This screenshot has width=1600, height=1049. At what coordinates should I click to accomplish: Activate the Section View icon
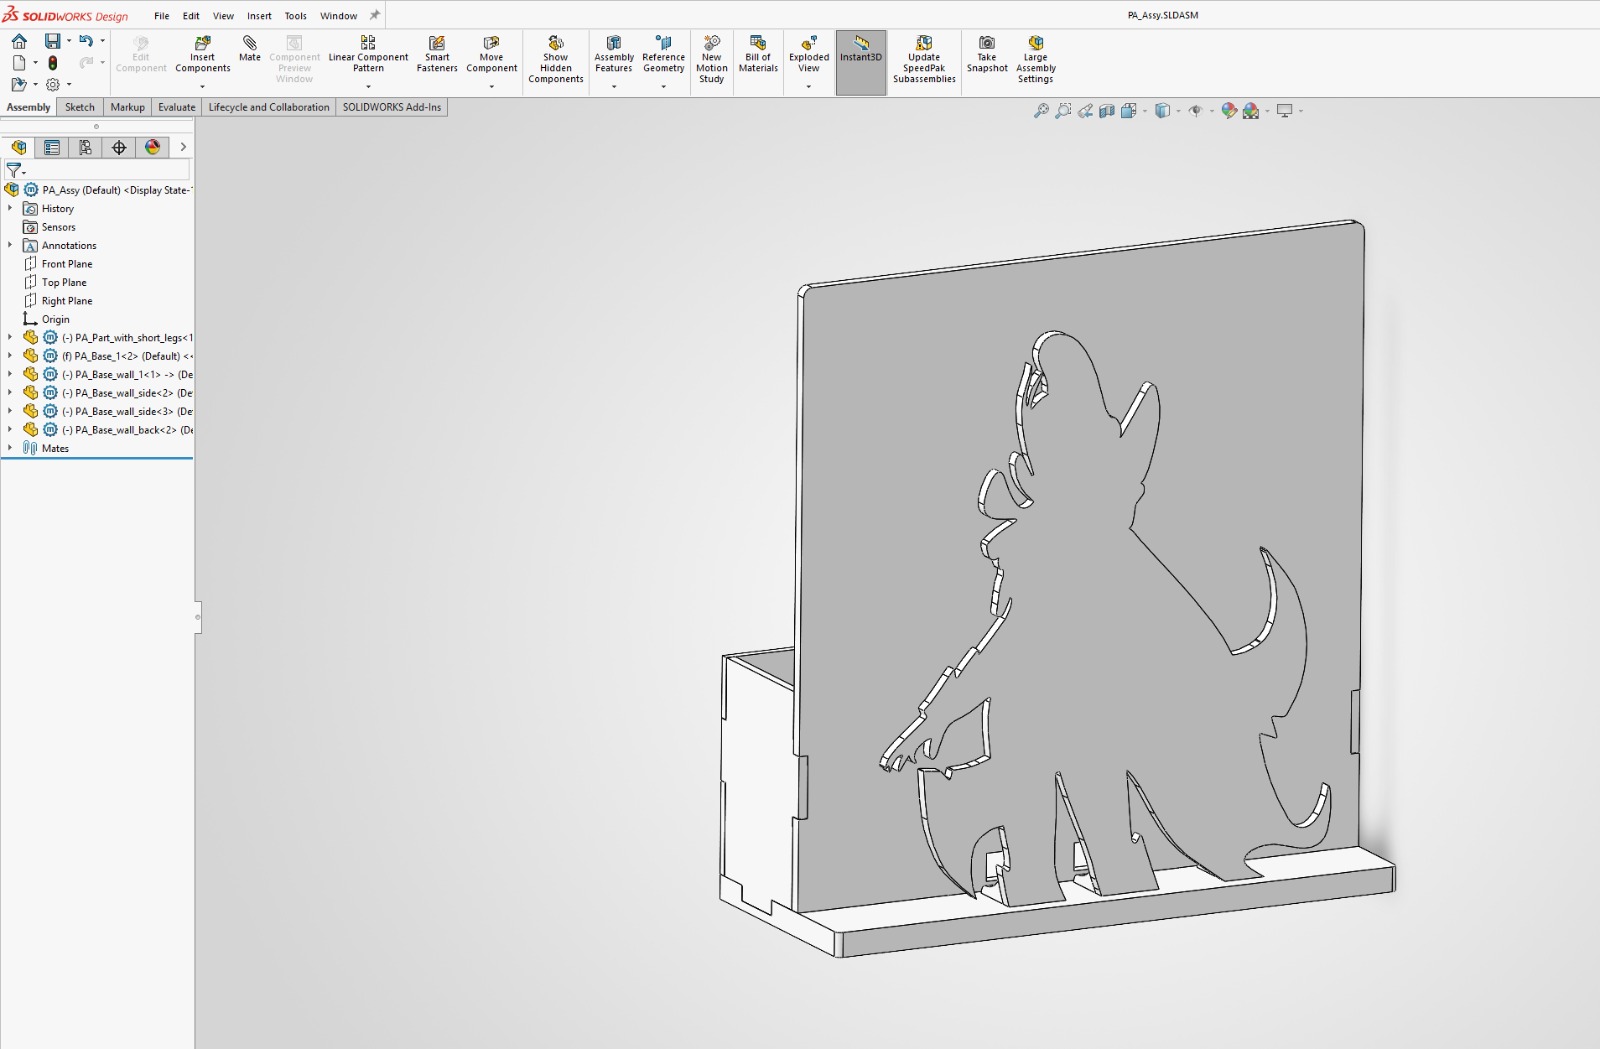1107,111
